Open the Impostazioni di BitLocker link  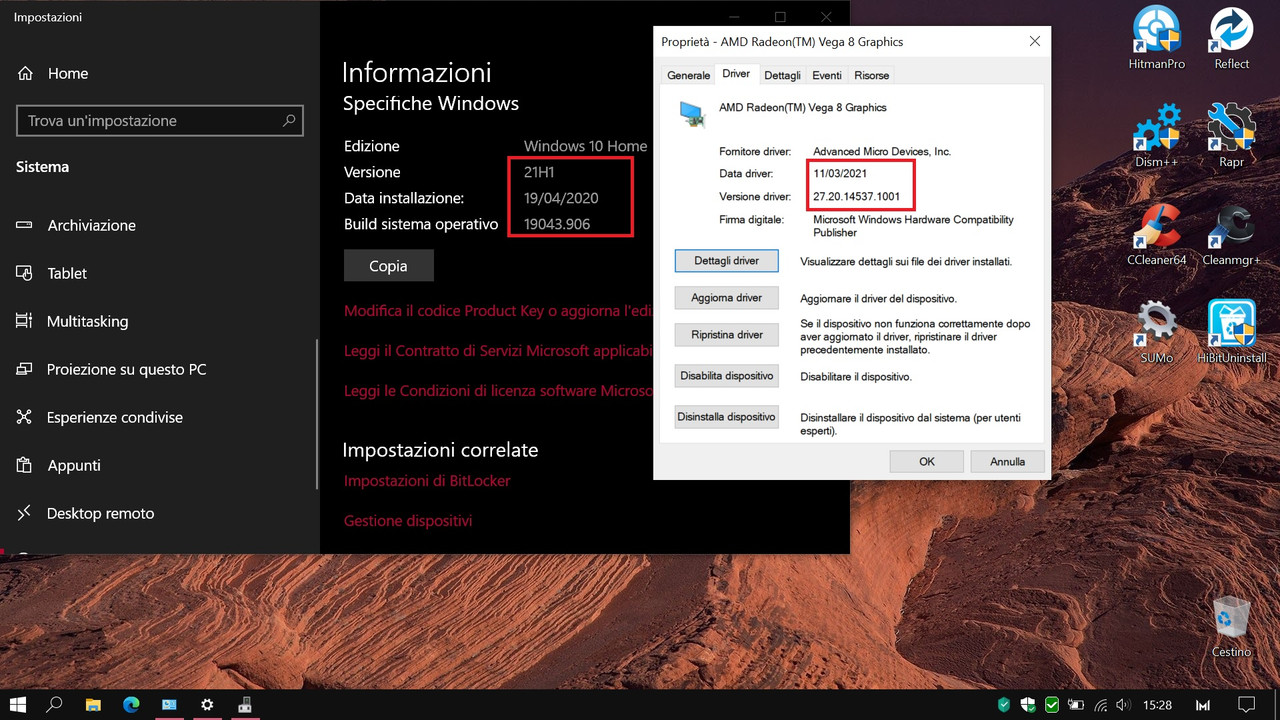pyautogui.click(x=427, y=481)
